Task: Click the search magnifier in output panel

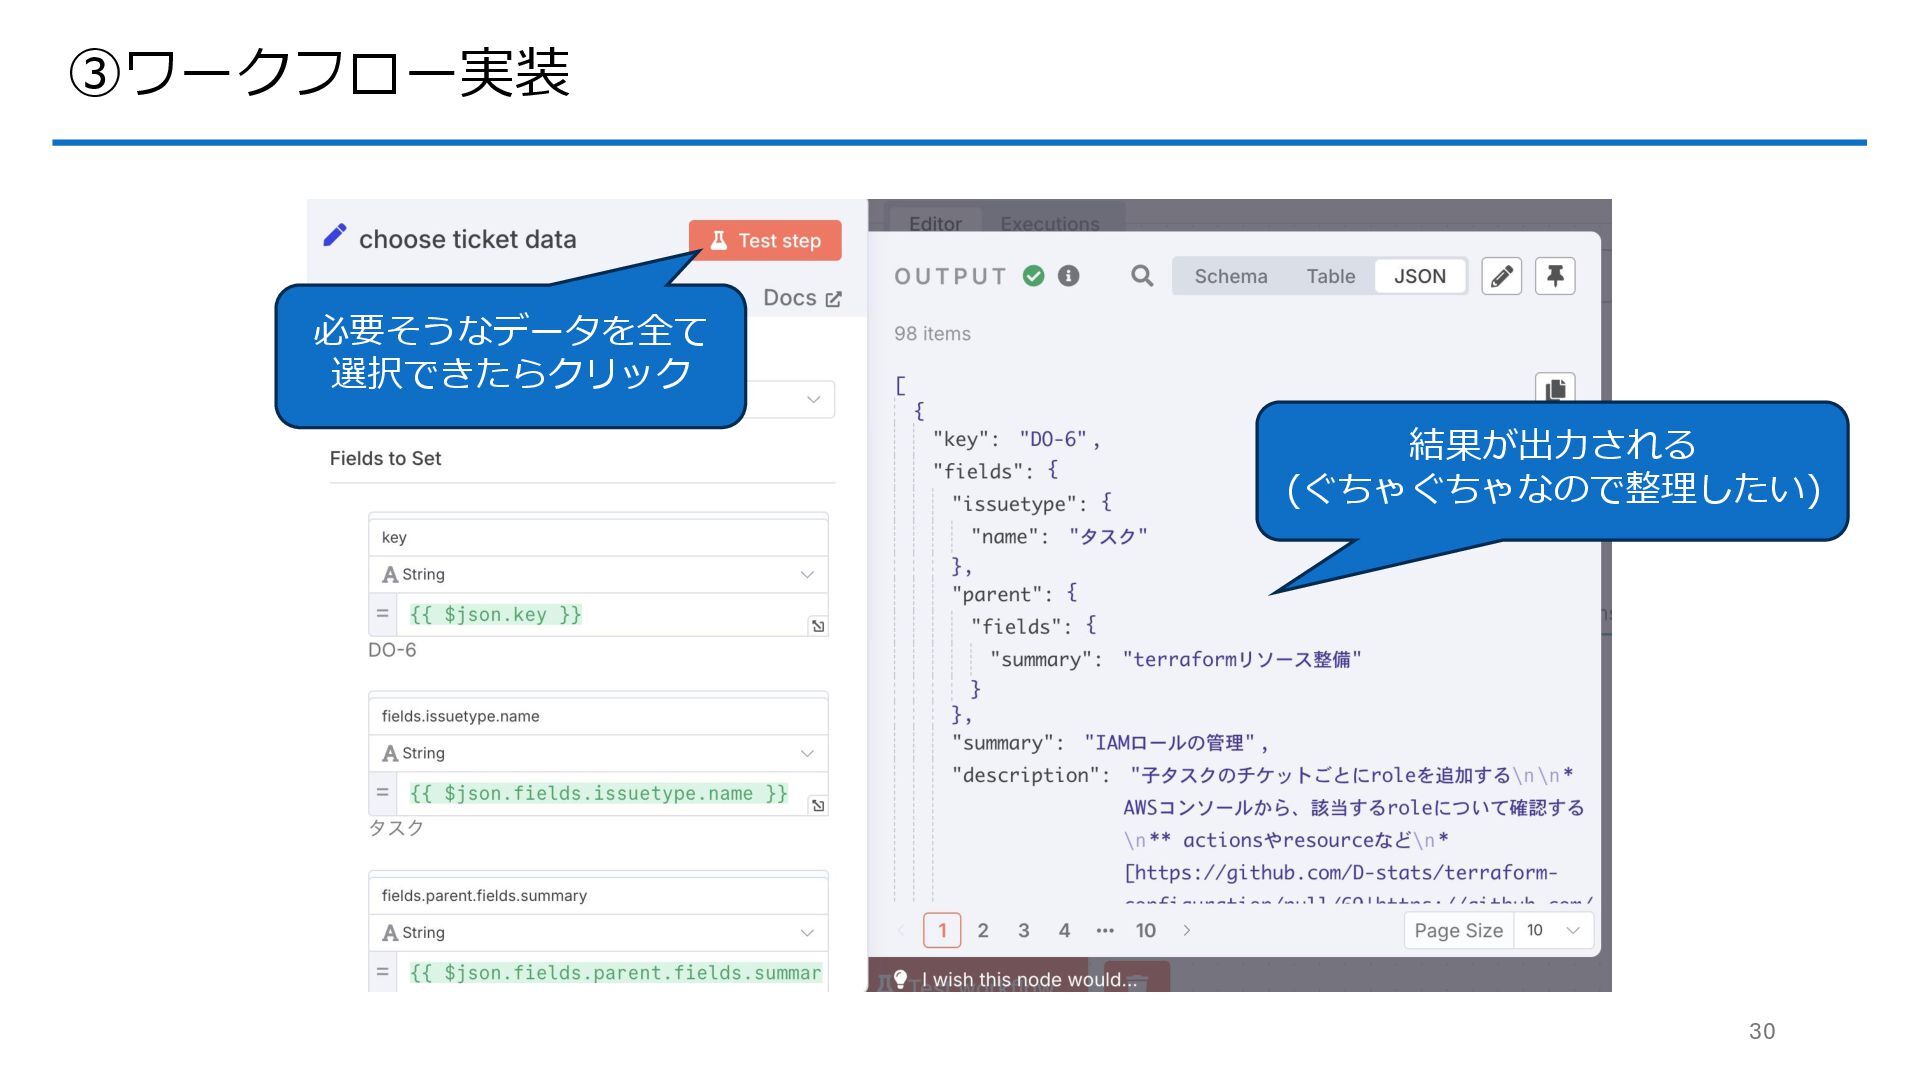Action: click(1142, 276)
